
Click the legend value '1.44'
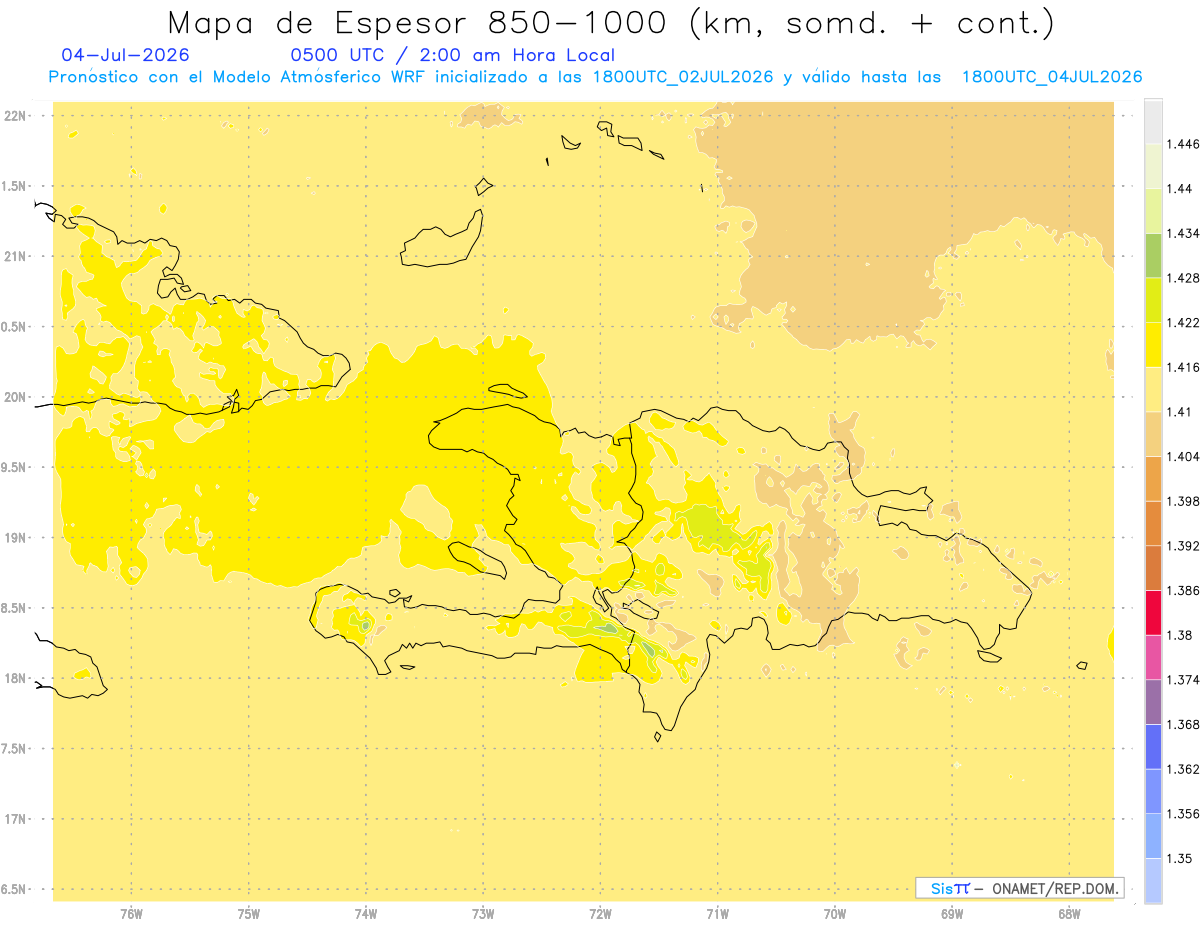(1180, 189)
